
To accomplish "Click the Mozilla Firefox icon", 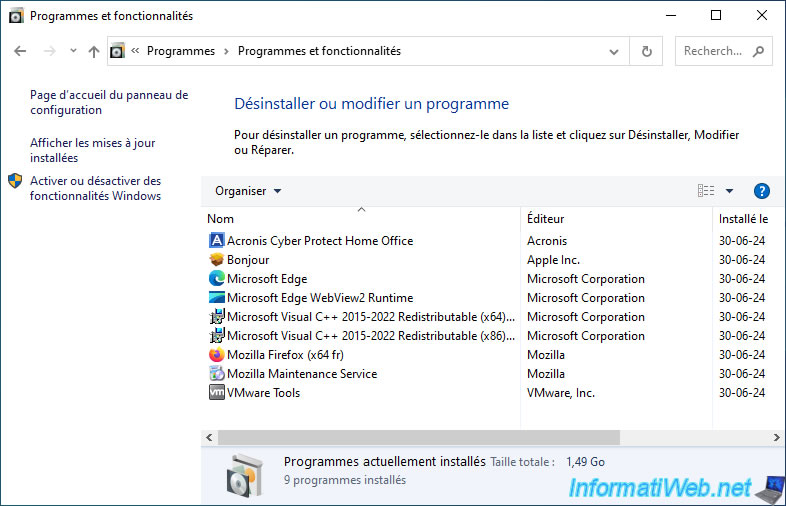I will tap(216, 355).
